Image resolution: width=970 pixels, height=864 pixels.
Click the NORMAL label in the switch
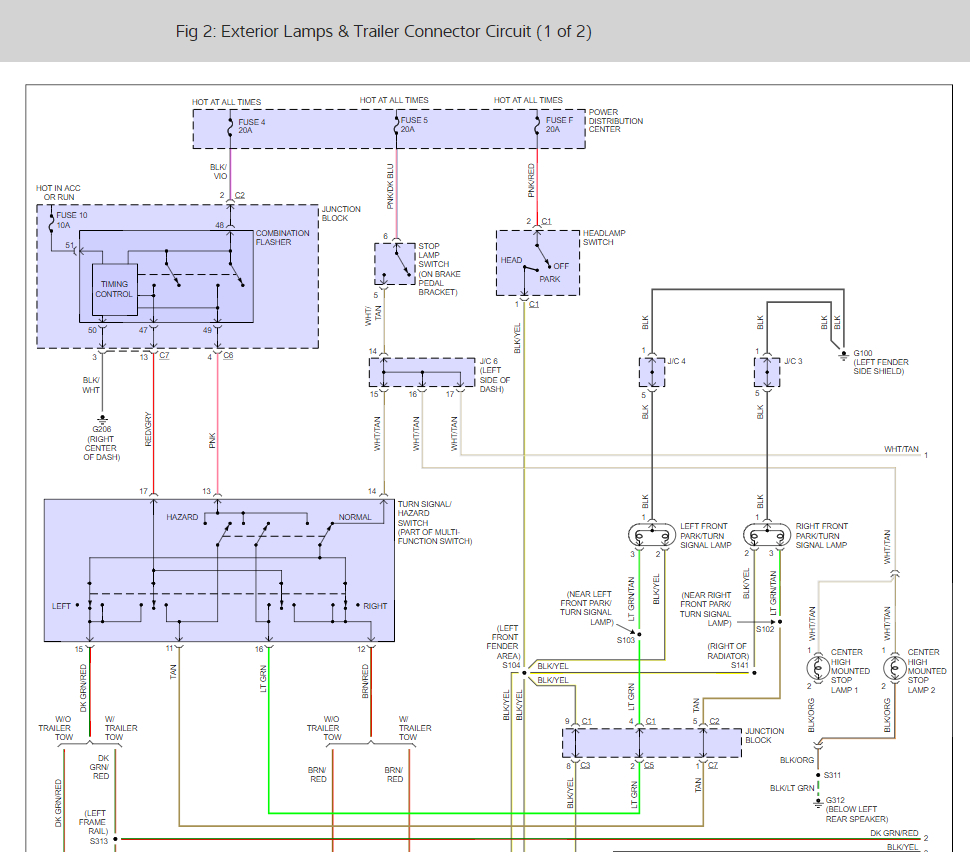(355, 517)
